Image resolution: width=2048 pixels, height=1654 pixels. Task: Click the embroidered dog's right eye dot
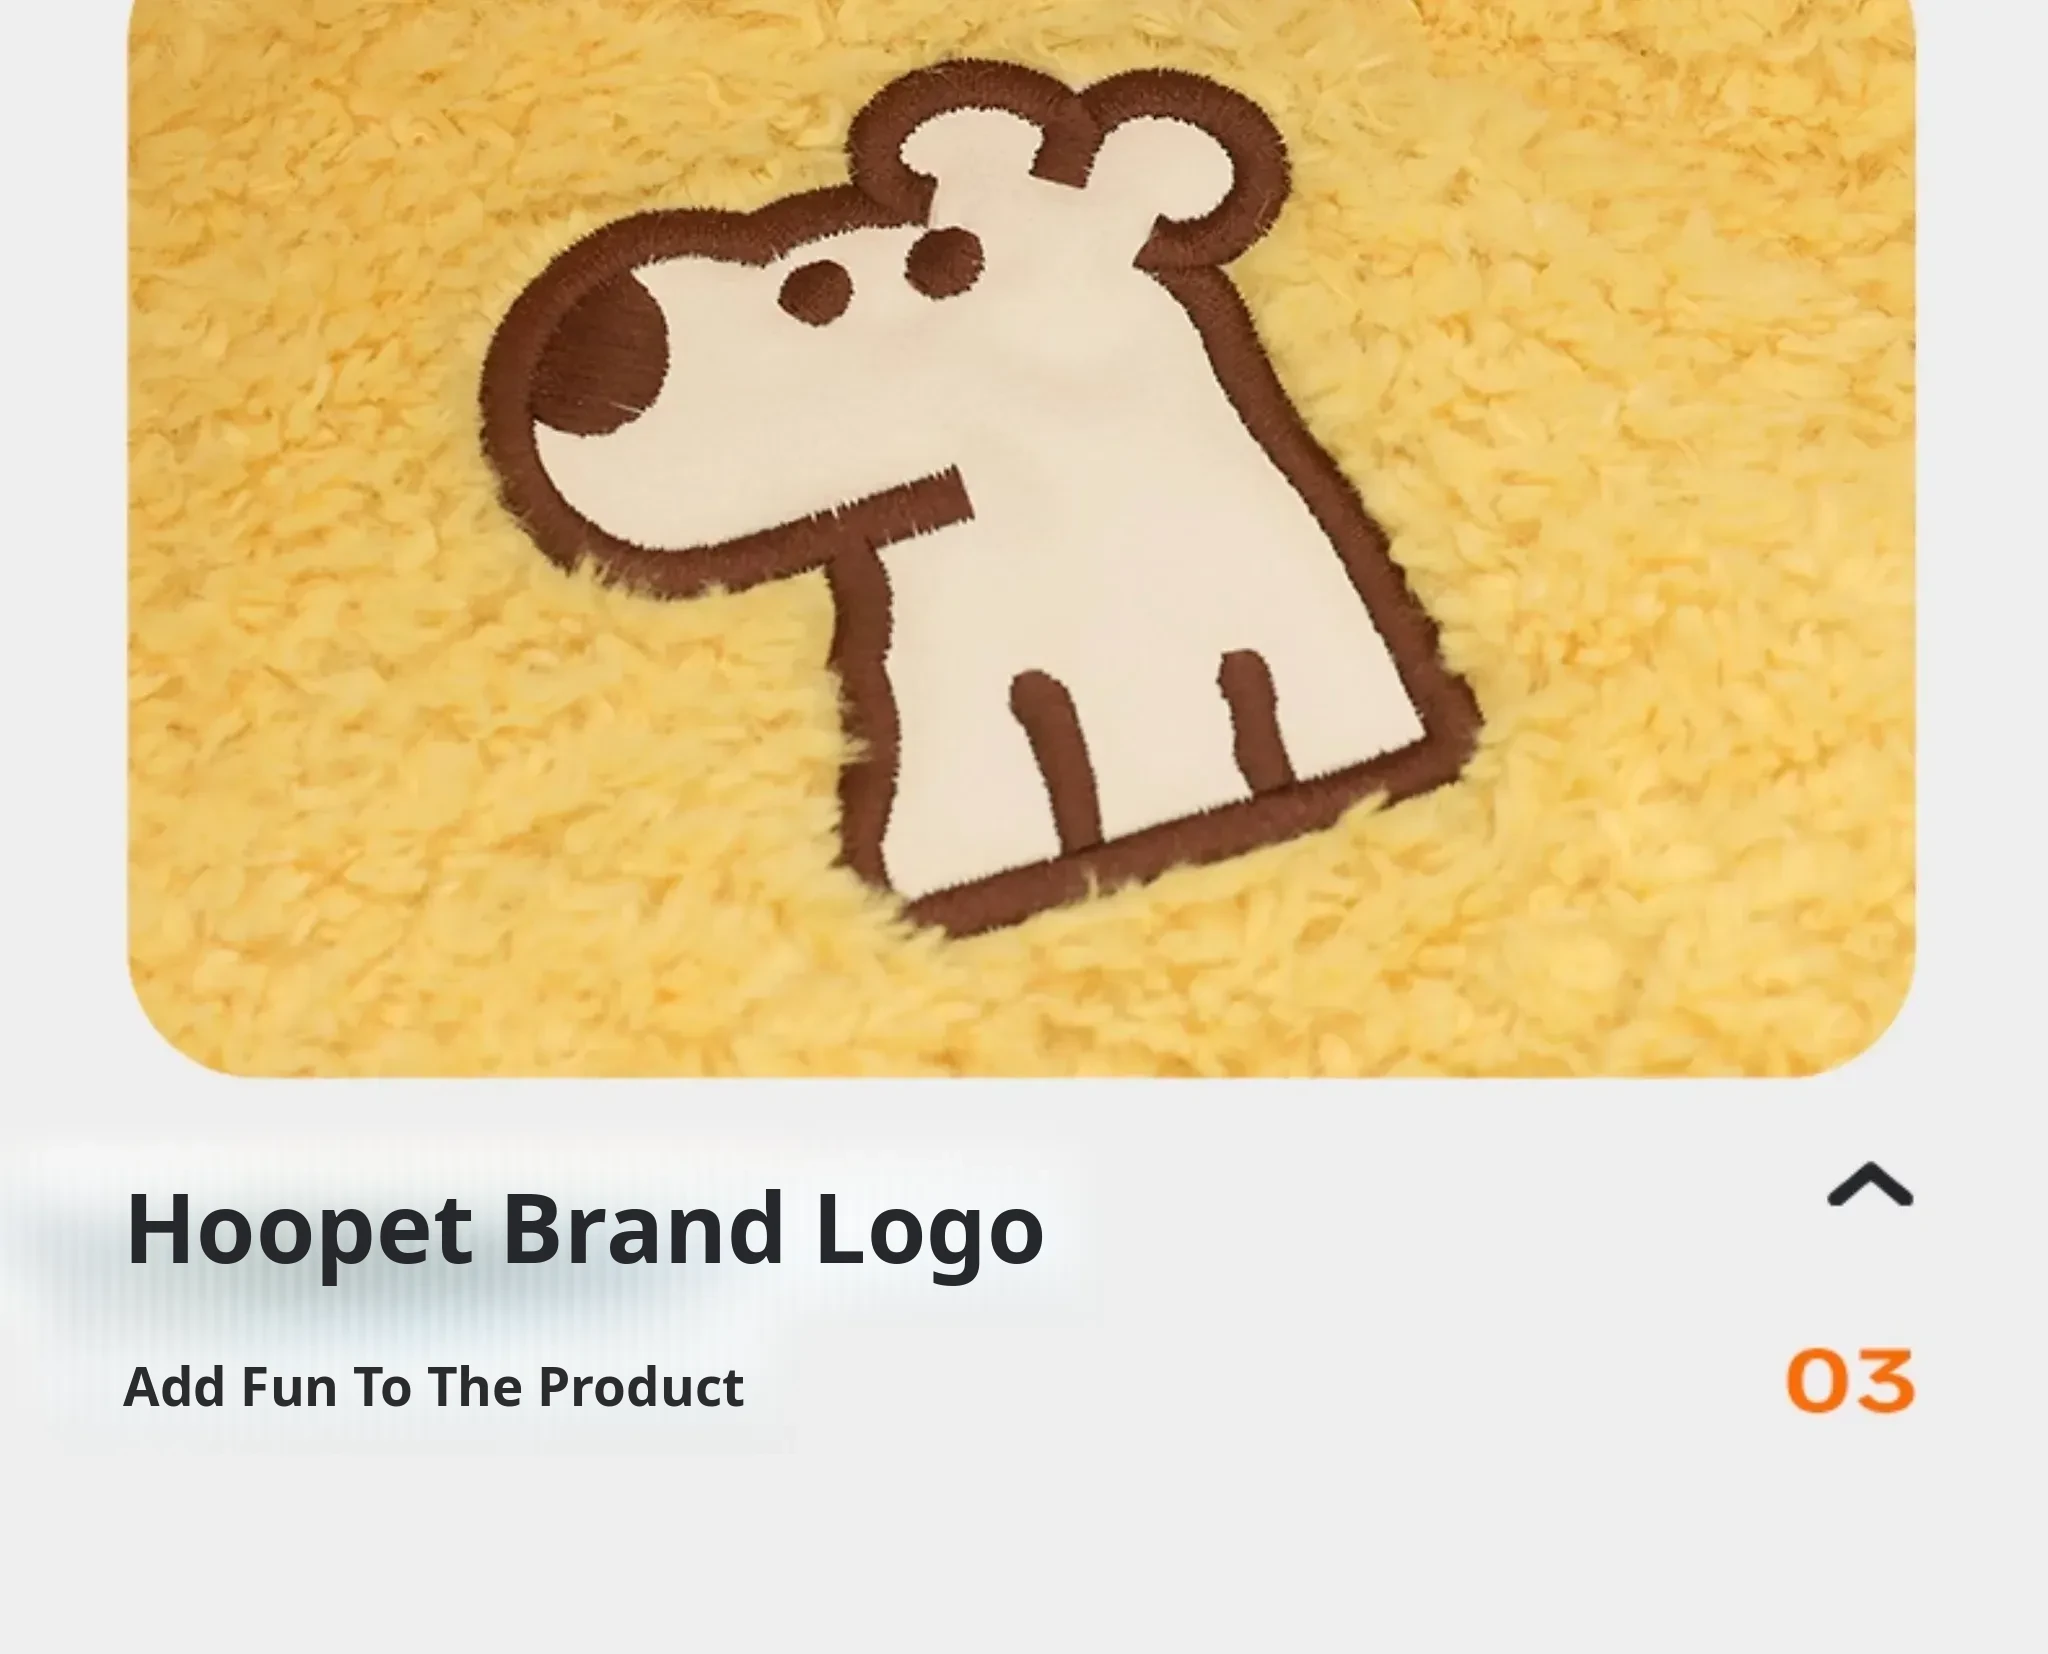(x=945, y=258)
